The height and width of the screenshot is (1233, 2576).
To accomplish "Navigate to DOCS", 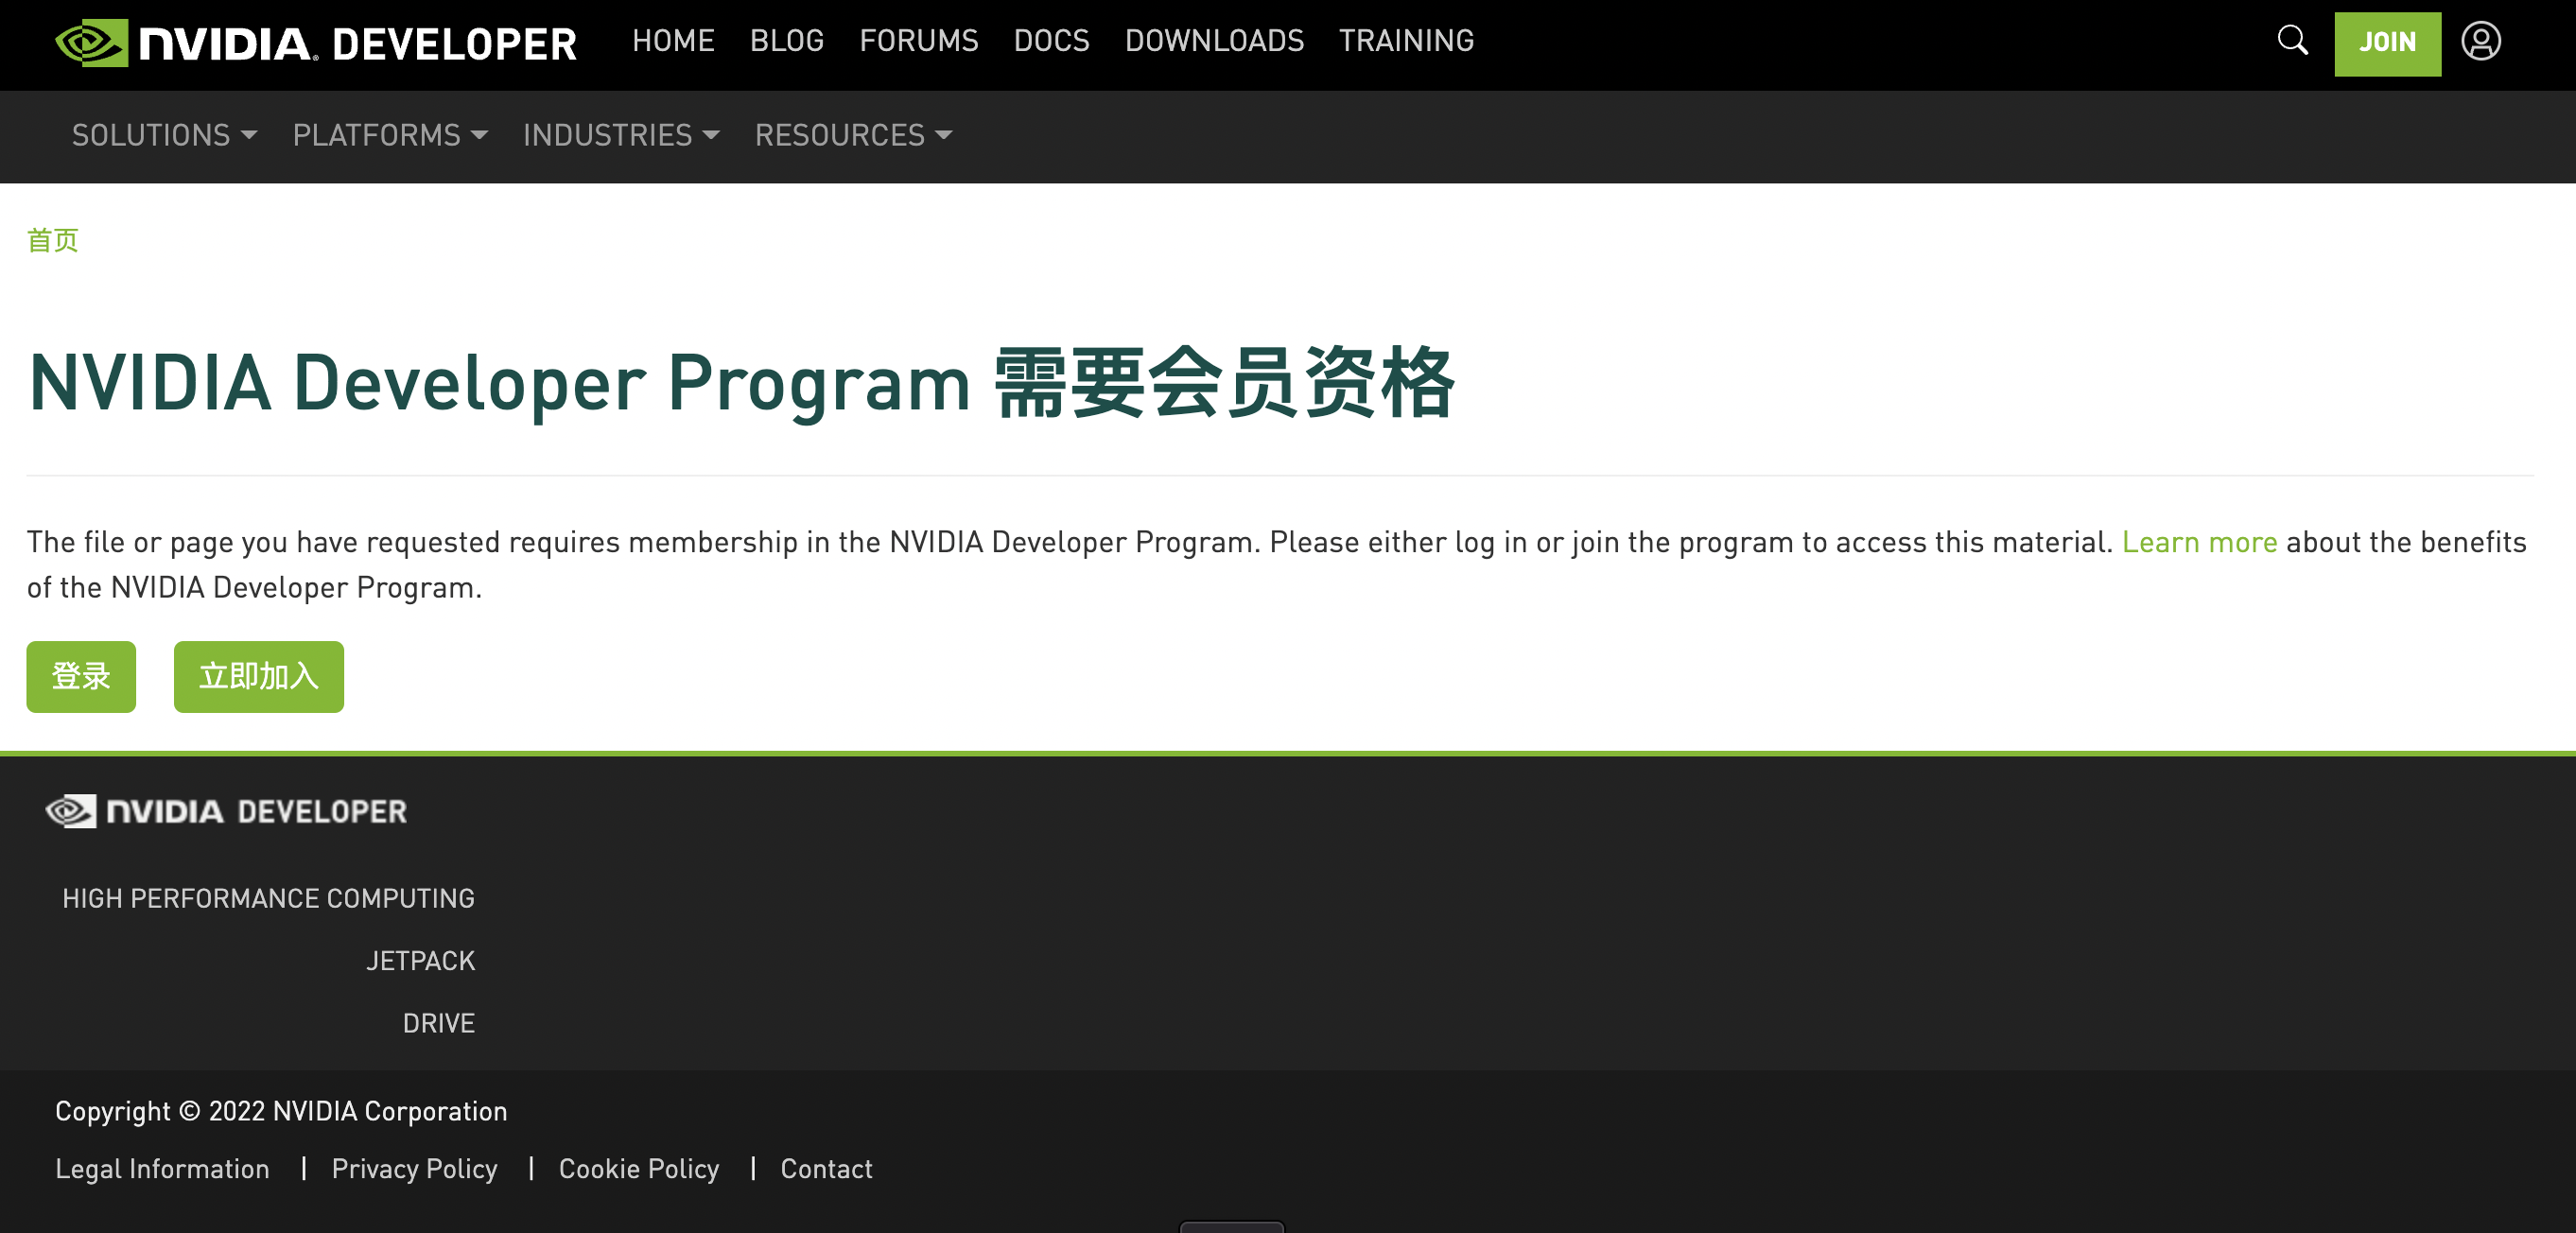I will tap(1051, 41).
